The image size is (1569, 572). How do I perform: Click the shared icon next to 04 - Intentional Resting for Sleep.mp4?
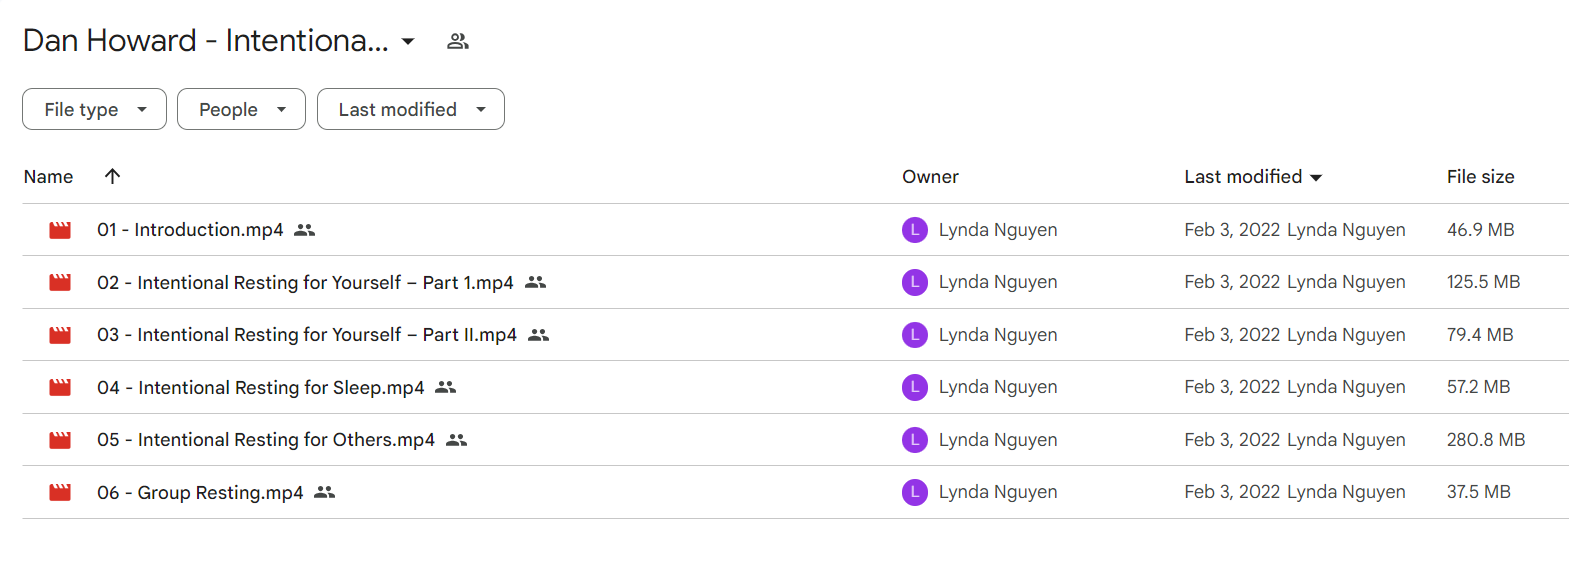(x=446, y=387)
